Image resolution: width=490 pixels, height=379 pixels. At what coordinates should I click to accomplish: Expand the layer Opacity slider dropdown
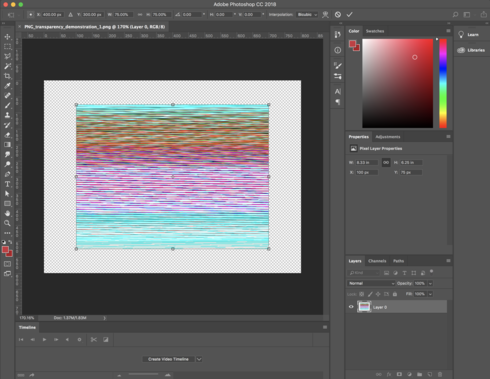coord(430,283)
